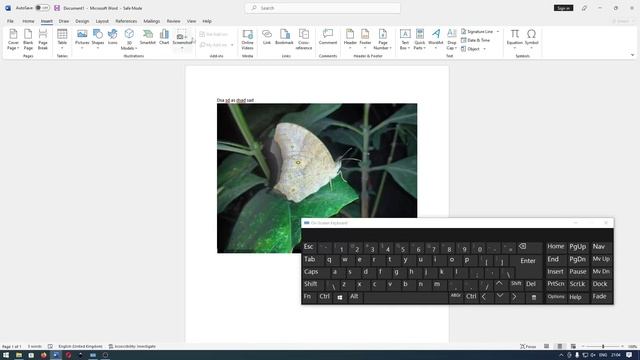Switch to the Design tab

tap(82, 21)
